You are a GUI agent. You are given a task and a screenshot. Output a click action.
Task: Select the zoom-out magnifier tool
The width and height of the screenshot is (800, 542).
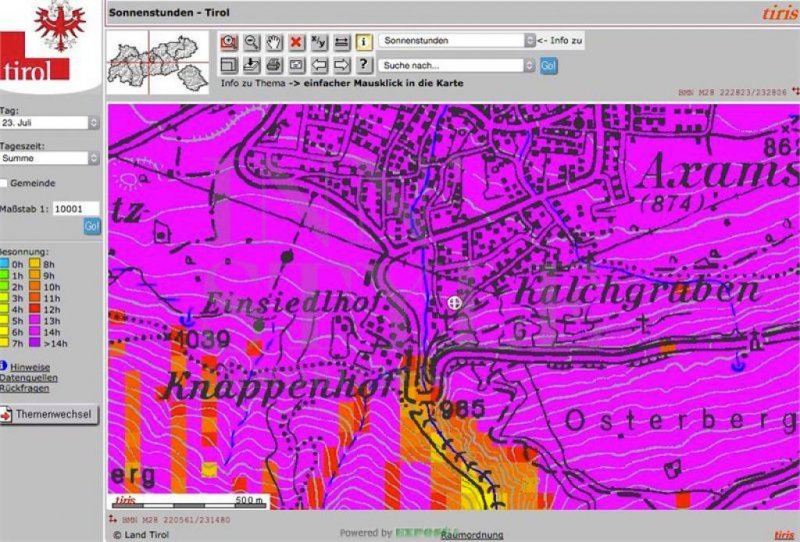[252, 42]
